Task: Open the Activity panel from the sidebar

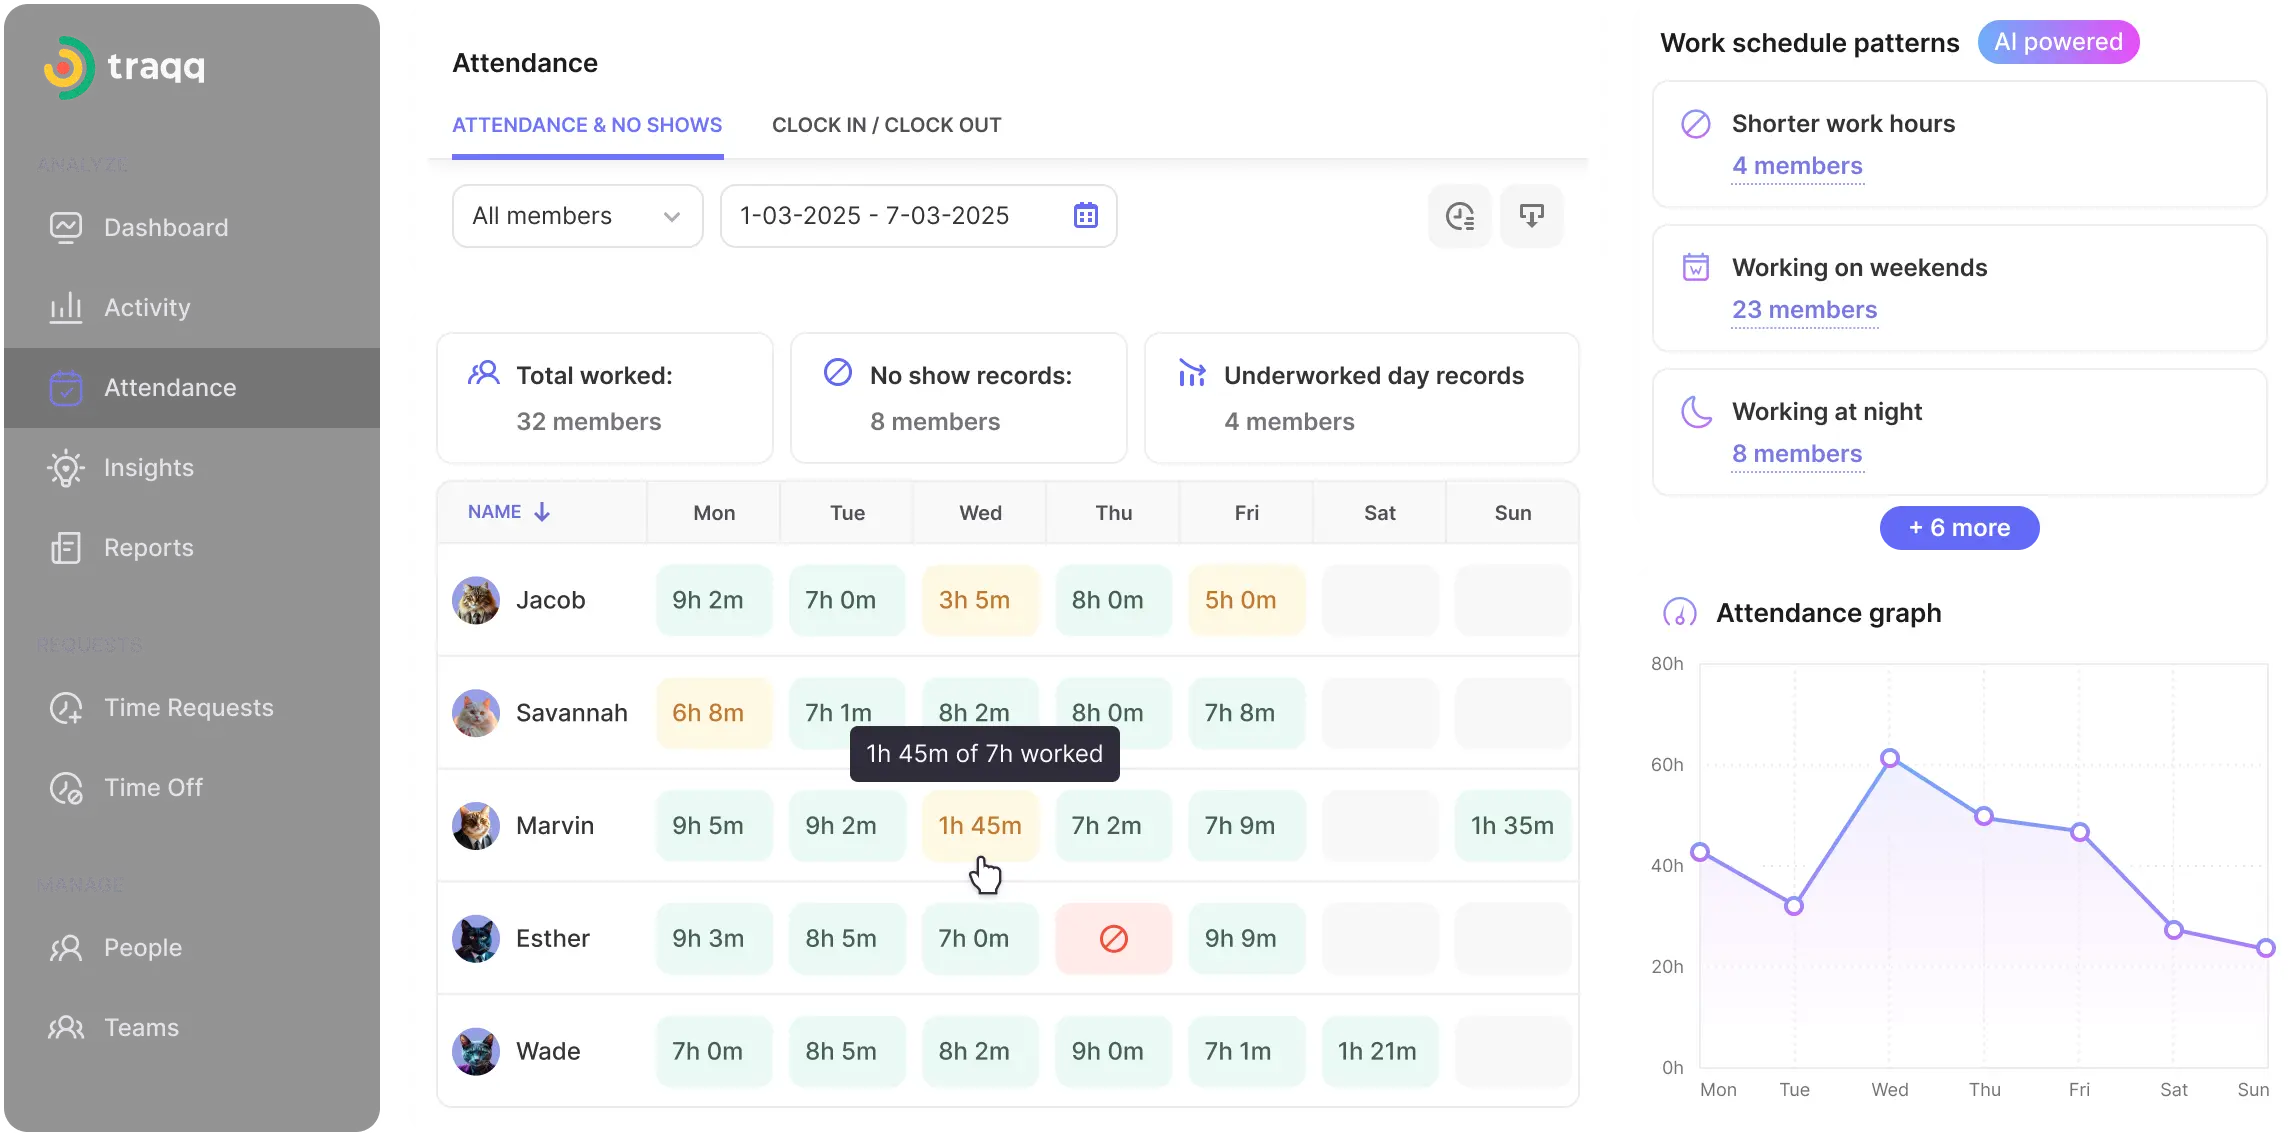Action: (x=146, y=307)
